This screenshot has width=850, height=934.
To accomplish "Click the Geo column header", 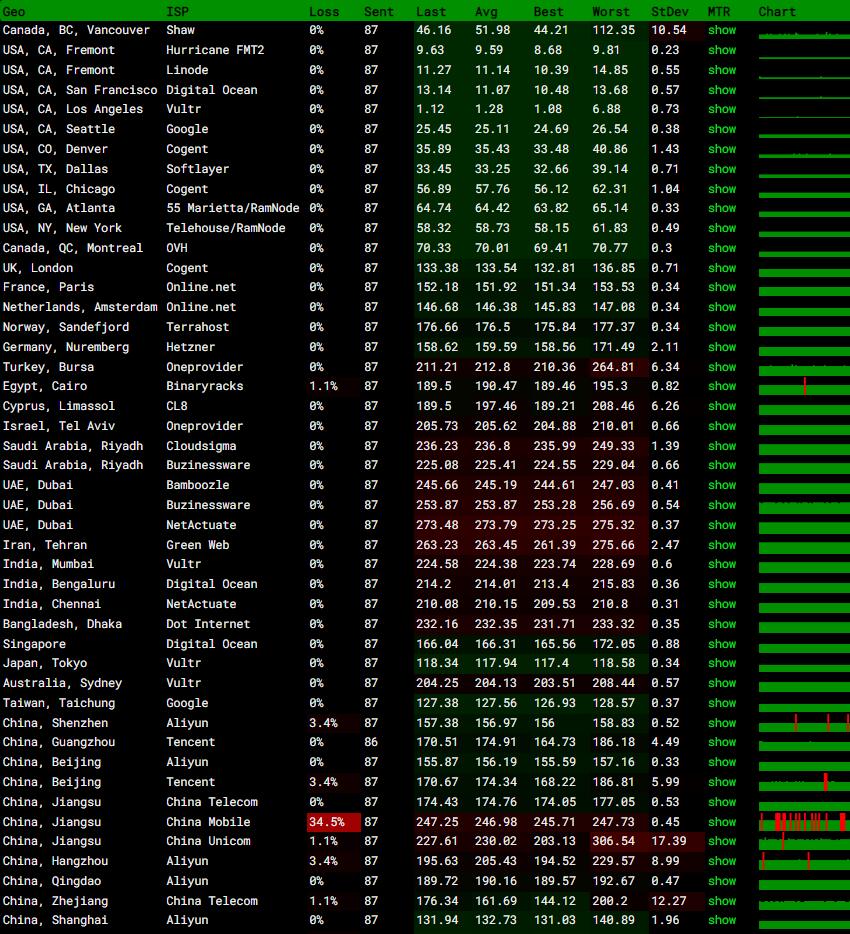I will [x=14, y=11].
